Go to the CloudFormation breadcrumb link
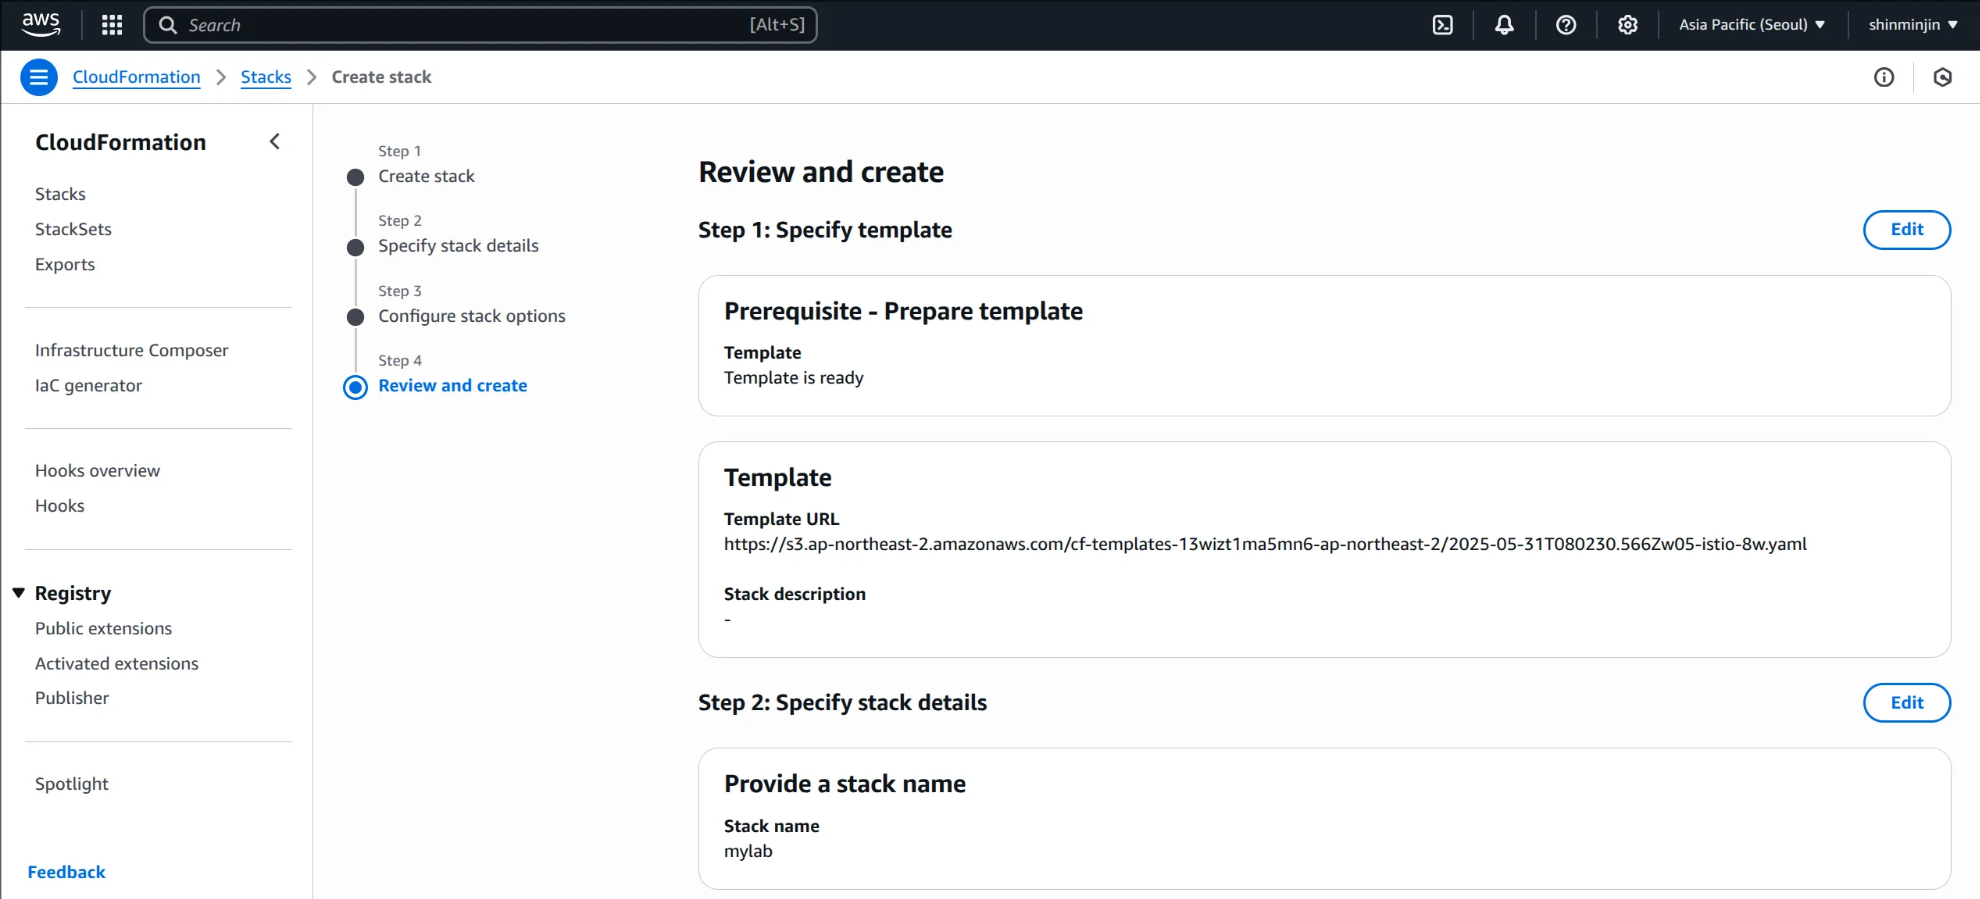This screenshot has height=899, width=1980. tap(136, 77)
